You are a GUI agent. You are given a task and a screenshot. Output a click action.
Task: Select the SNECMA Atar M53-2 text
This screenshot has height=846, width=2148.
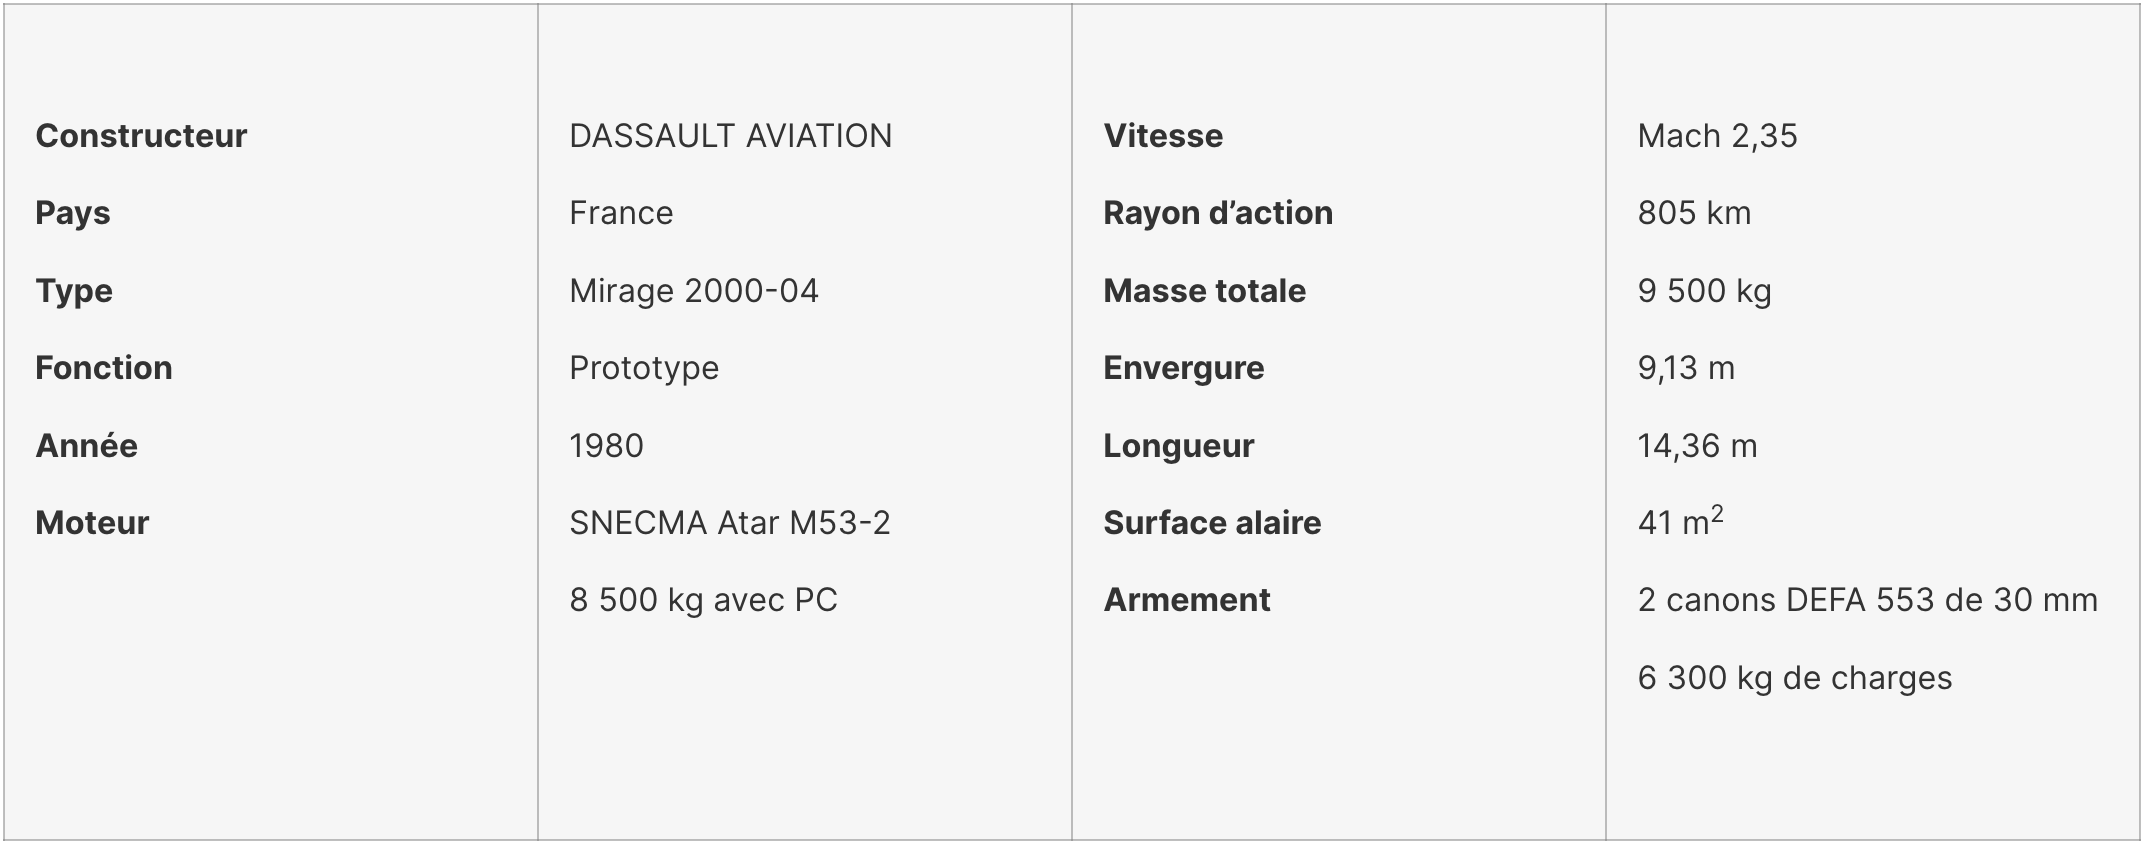click(730, 523)
